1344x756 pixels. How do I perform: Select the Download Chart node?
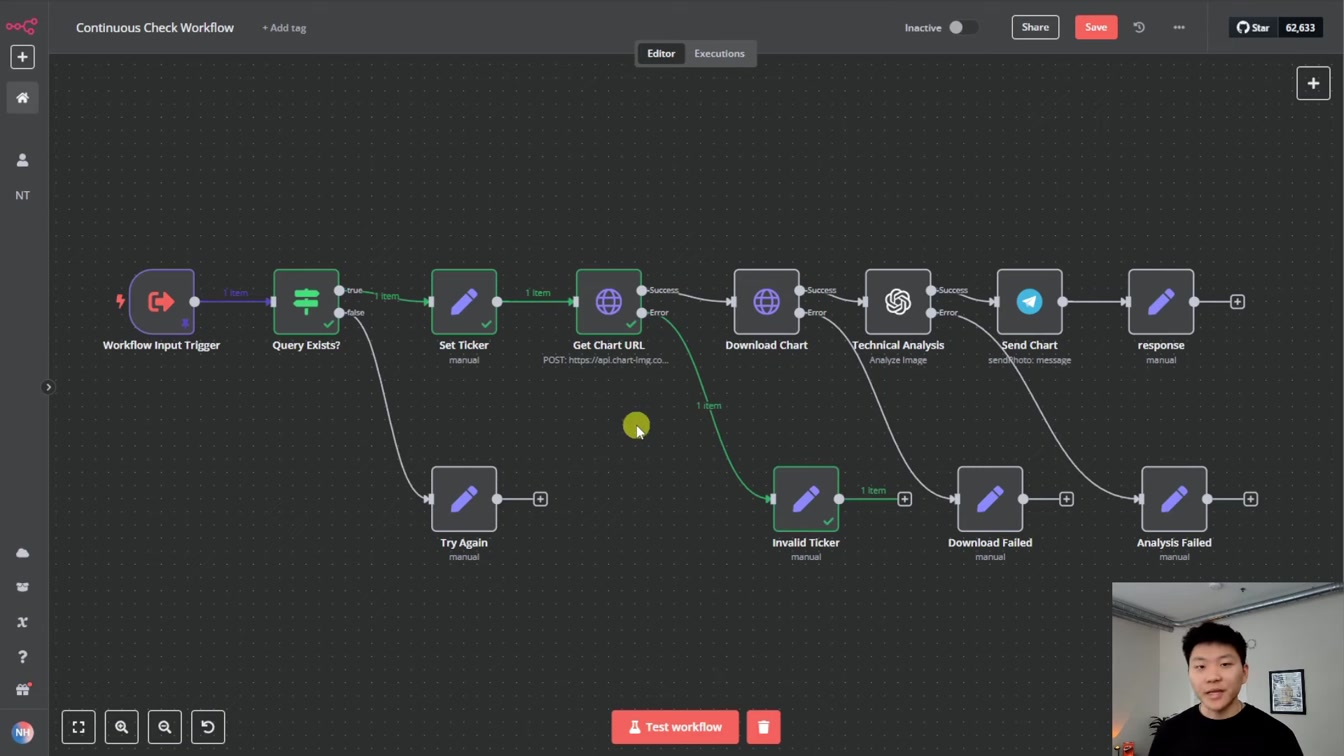[766, 301]
